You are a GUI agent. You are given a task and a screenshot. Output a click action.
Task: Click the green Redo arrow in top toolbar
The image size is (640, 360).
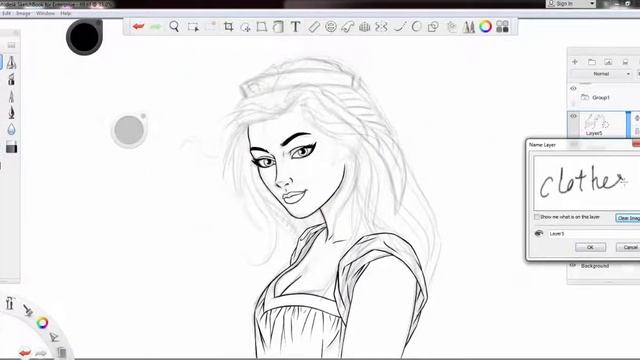[155, 27]
